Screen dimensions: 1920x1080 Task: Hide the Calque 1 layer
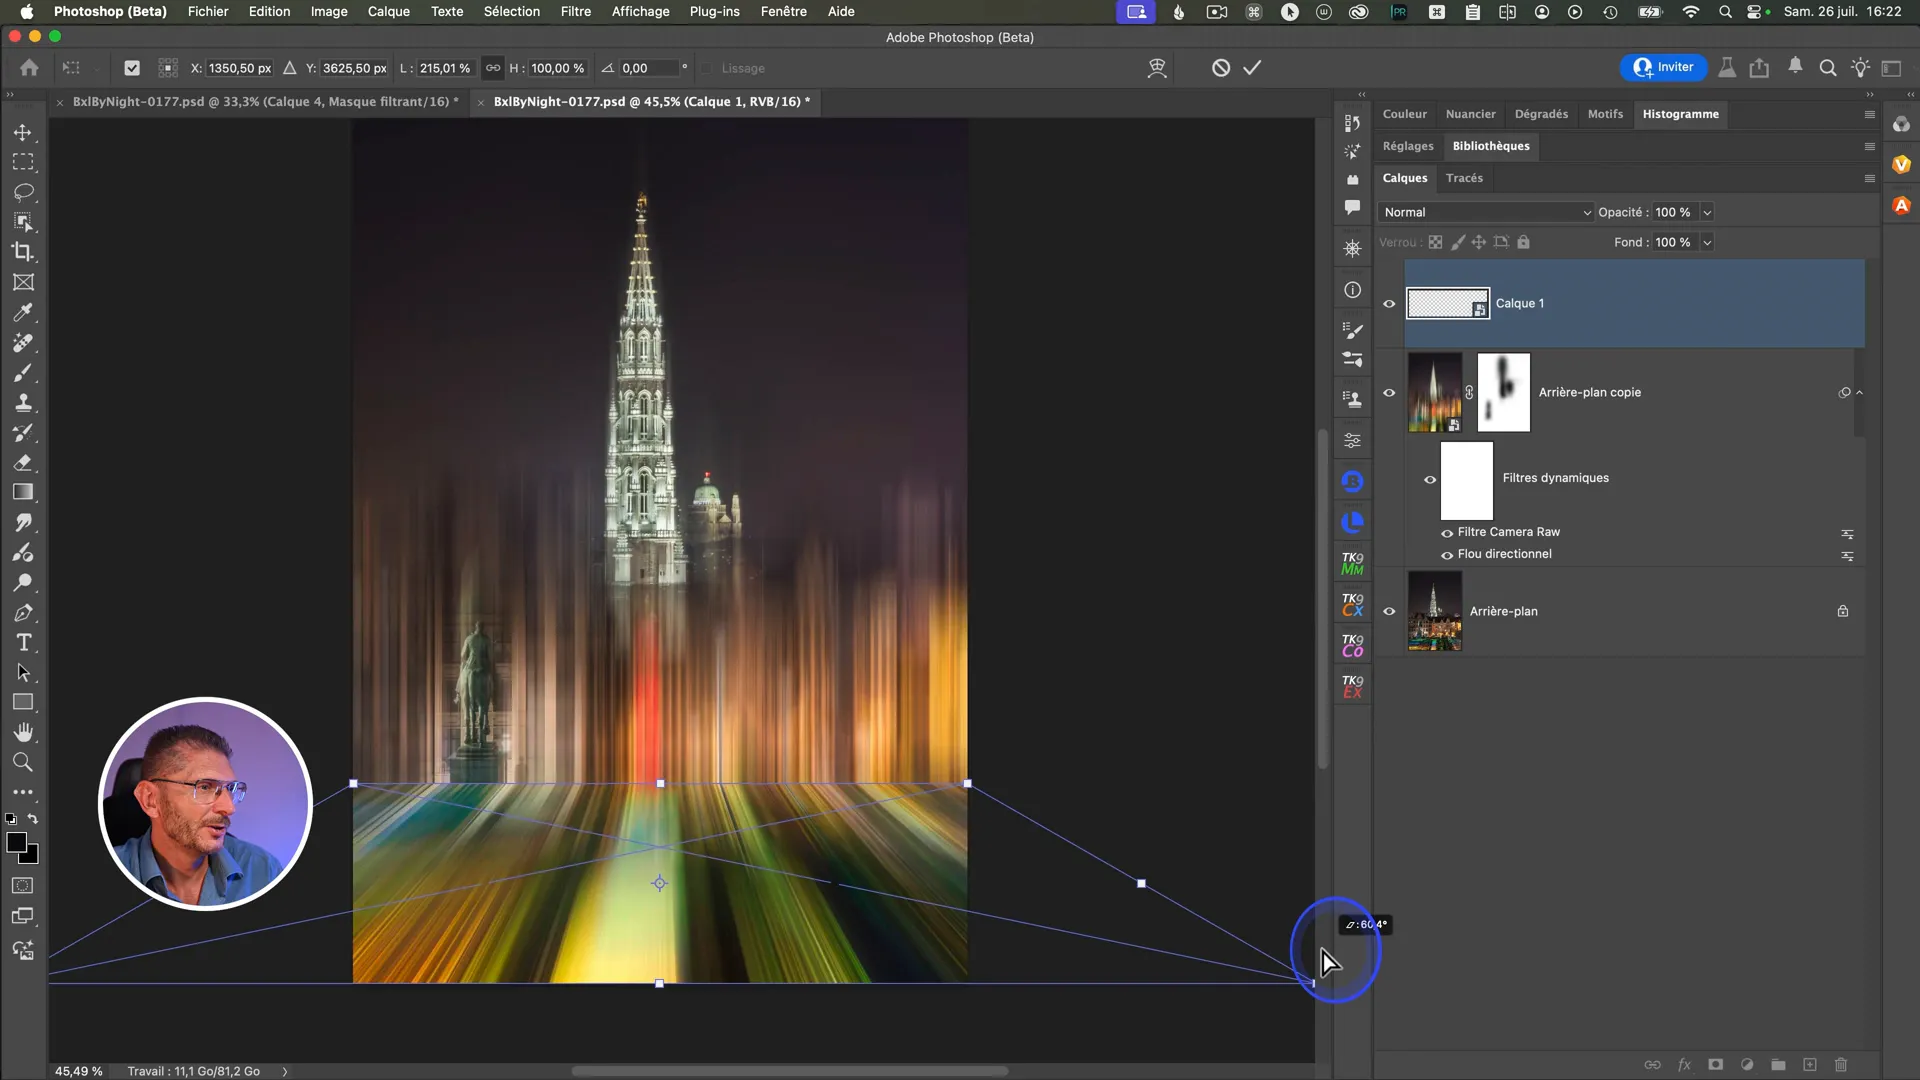pyautogui.click(x=1389, y=304)
